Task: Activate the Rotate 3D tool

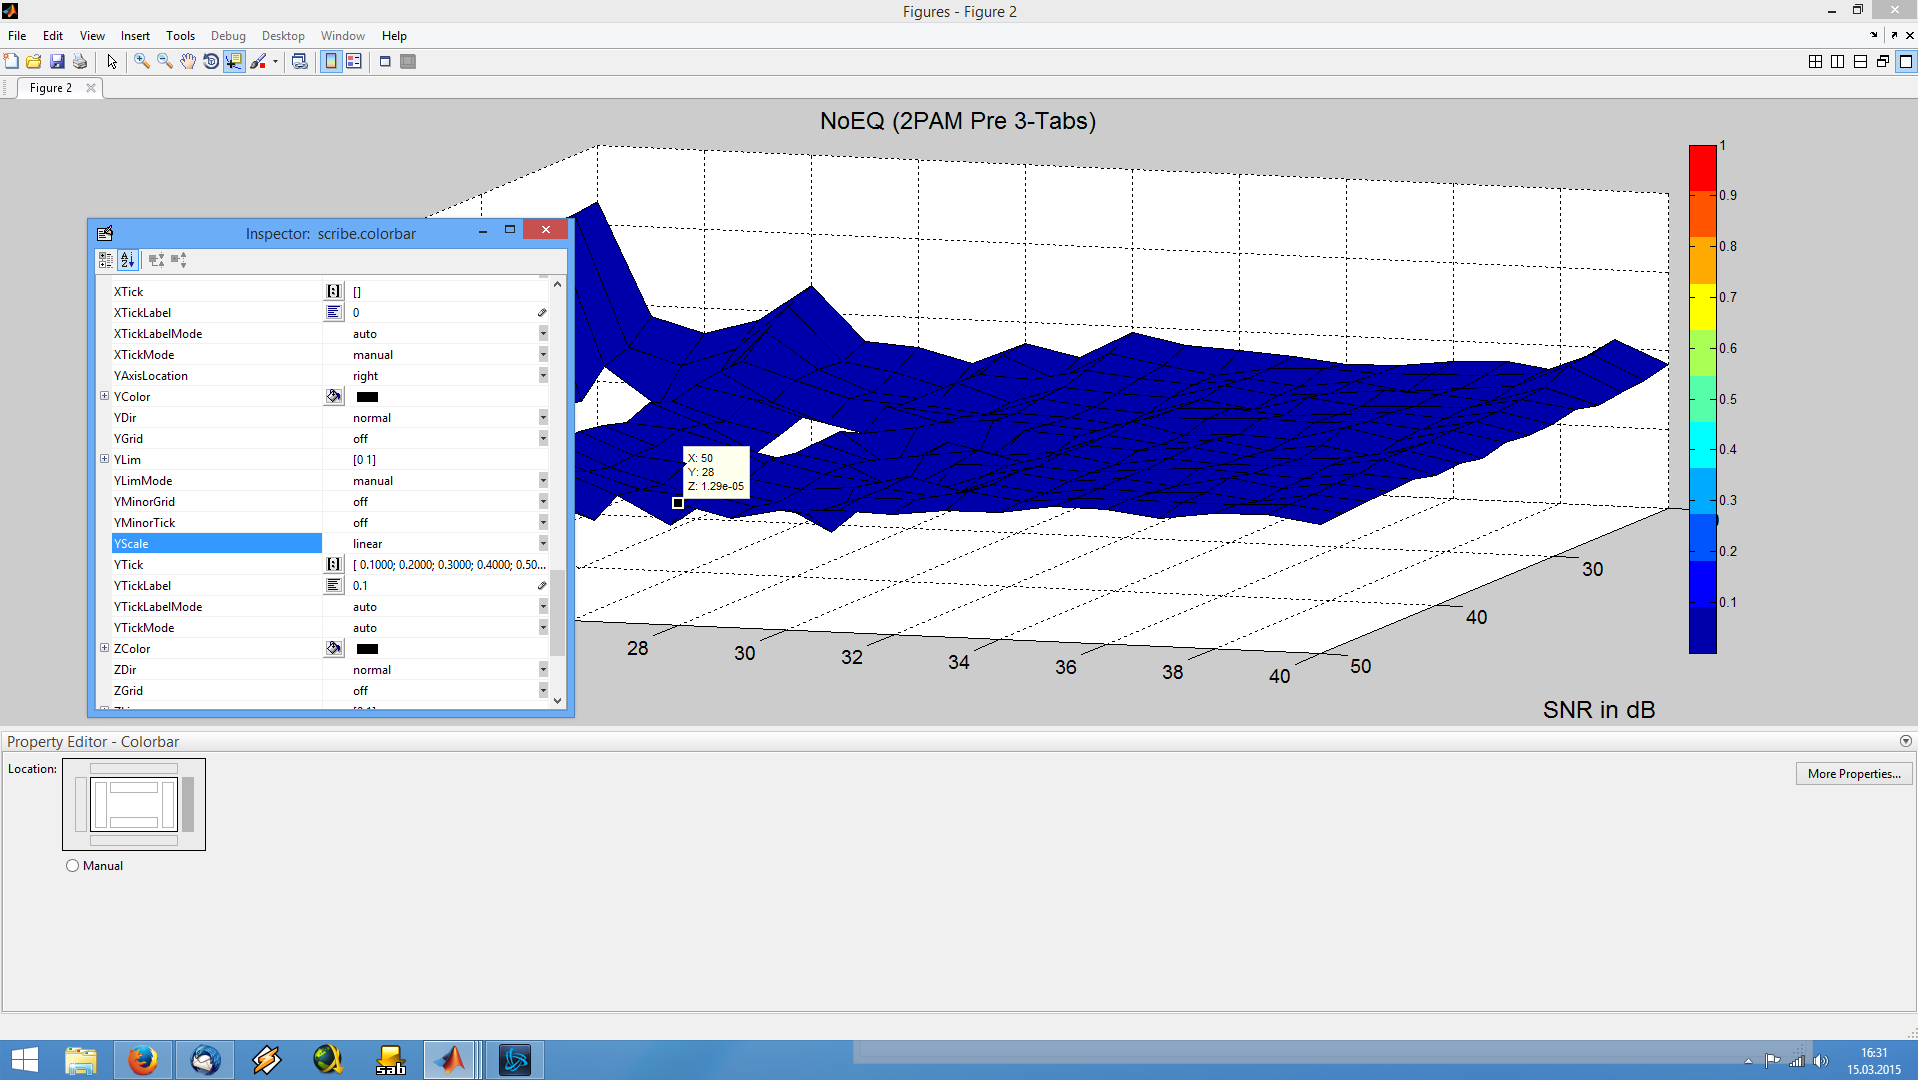Action: [211, 62]
